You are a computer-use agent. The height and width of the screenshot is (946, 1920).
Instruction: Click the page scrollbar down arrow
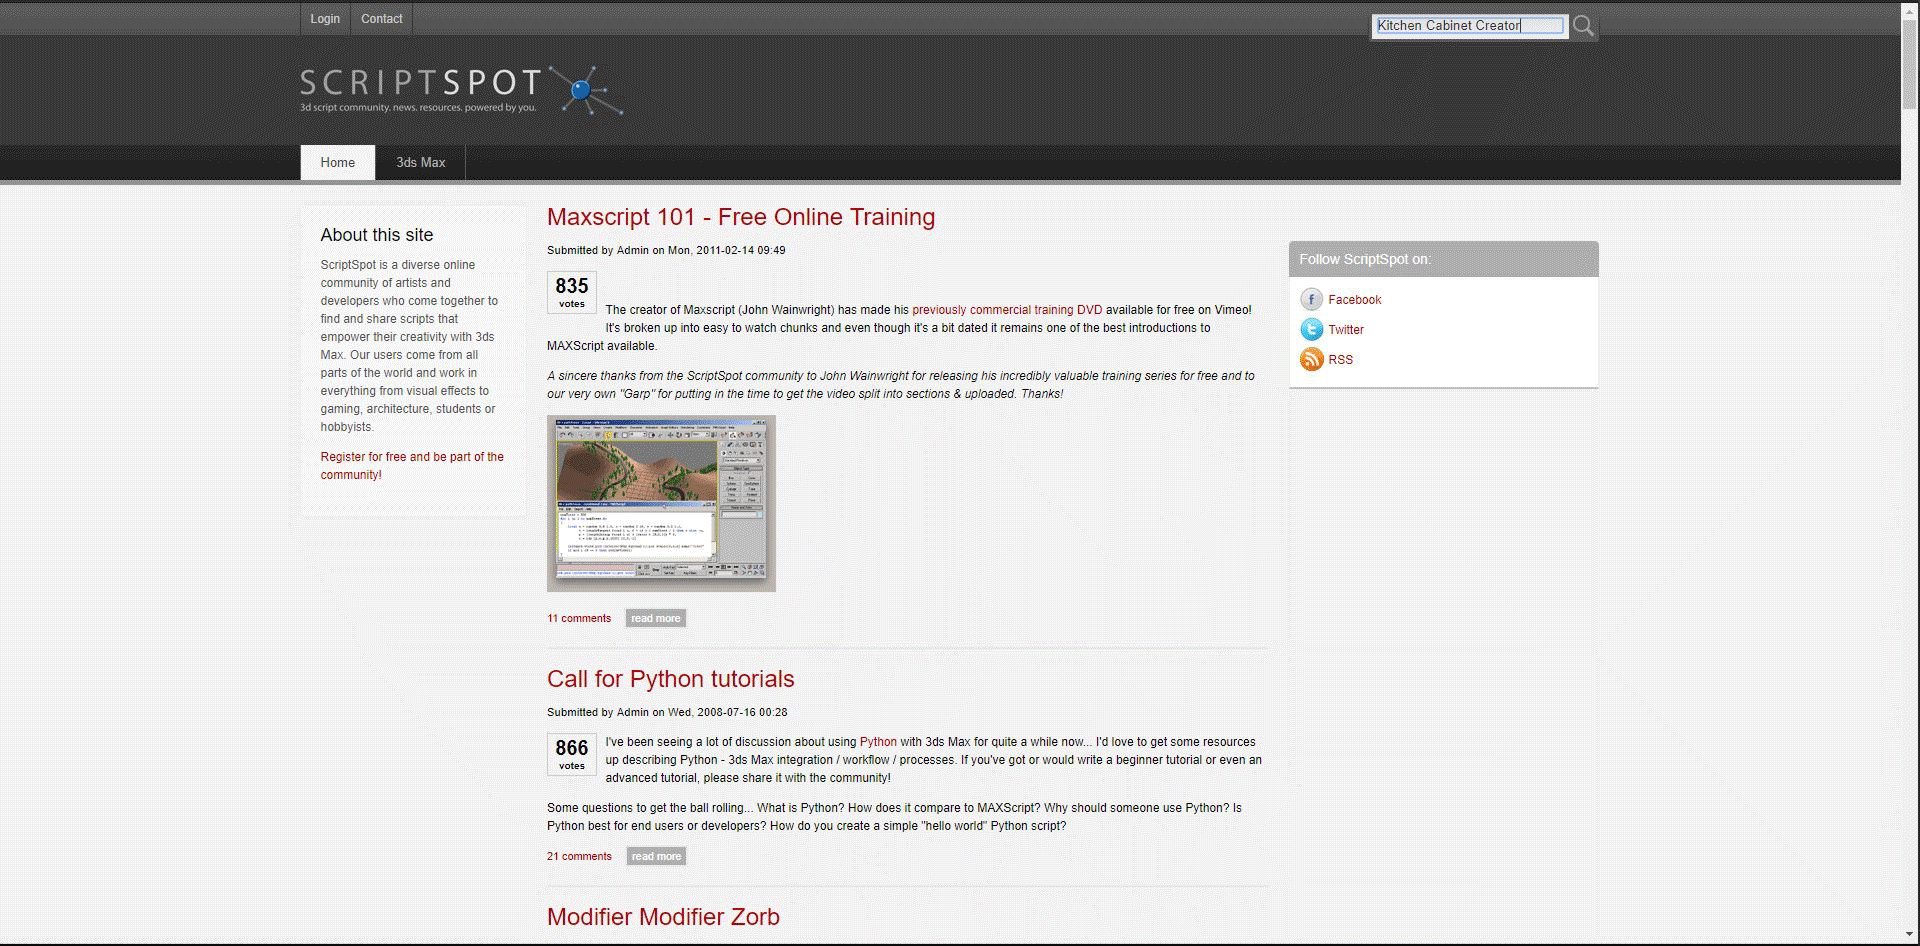pos(1910,936)
